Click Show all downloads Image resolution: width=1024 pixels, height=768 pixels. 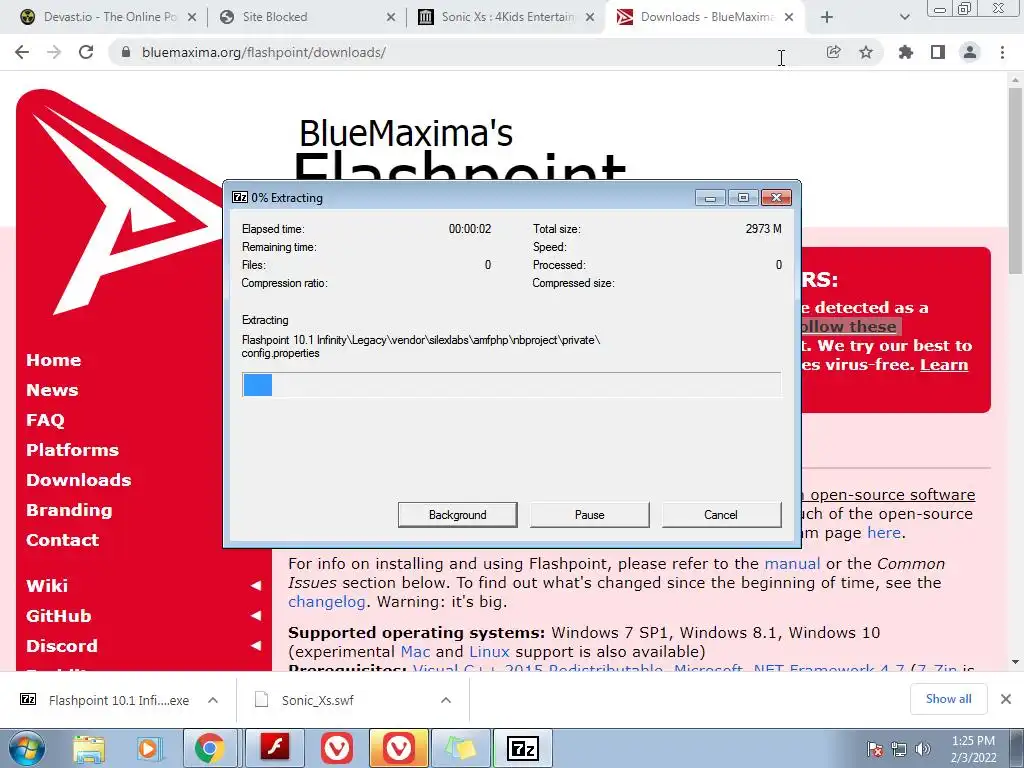(x=948, y=699)
